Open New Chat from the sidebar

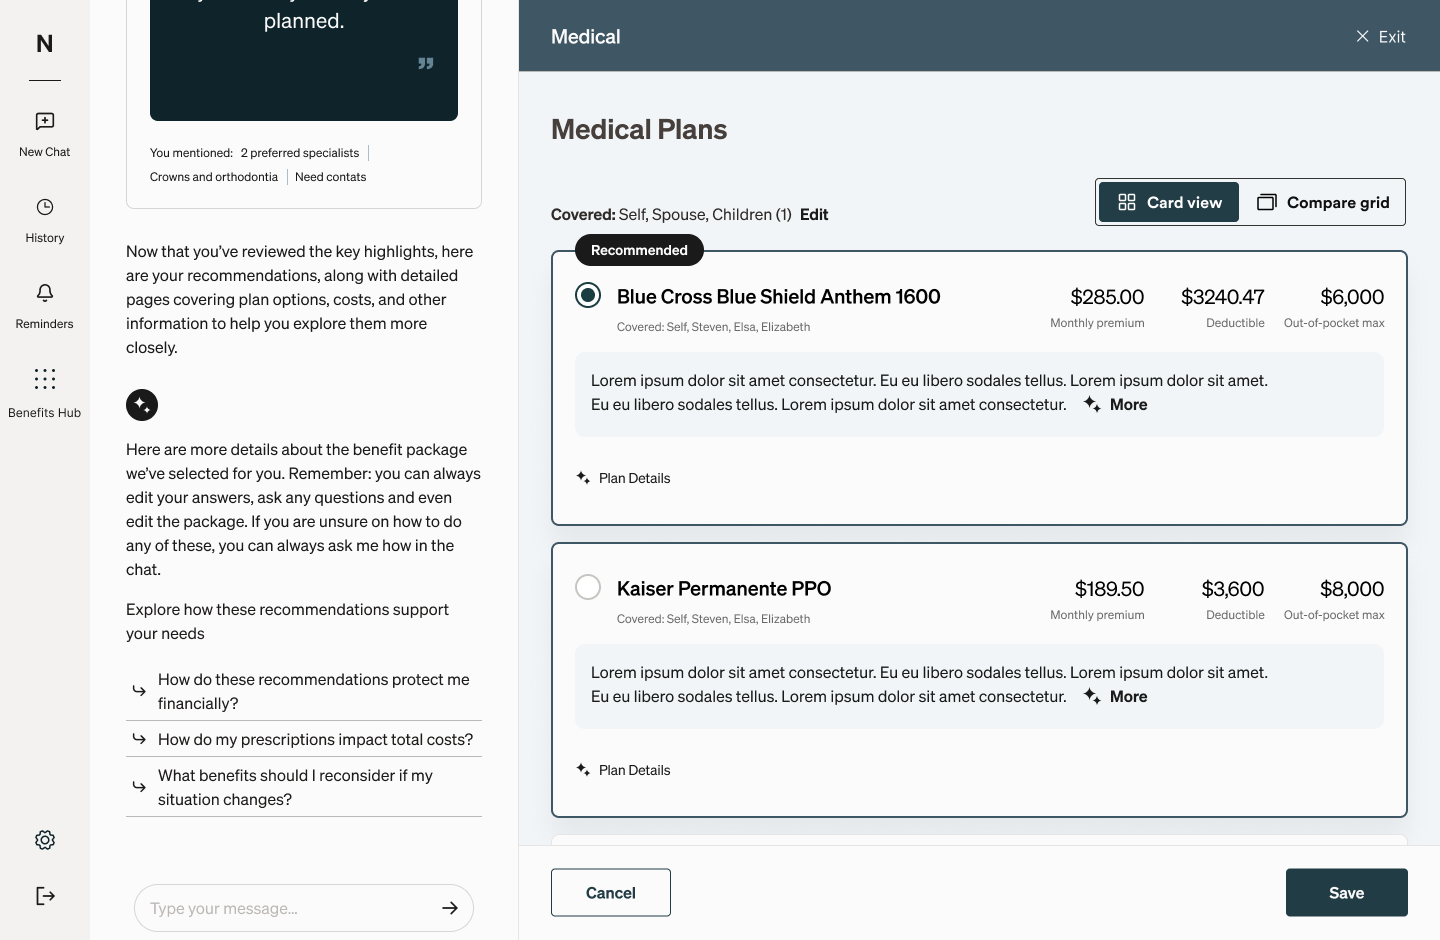[x=45, y=135]
